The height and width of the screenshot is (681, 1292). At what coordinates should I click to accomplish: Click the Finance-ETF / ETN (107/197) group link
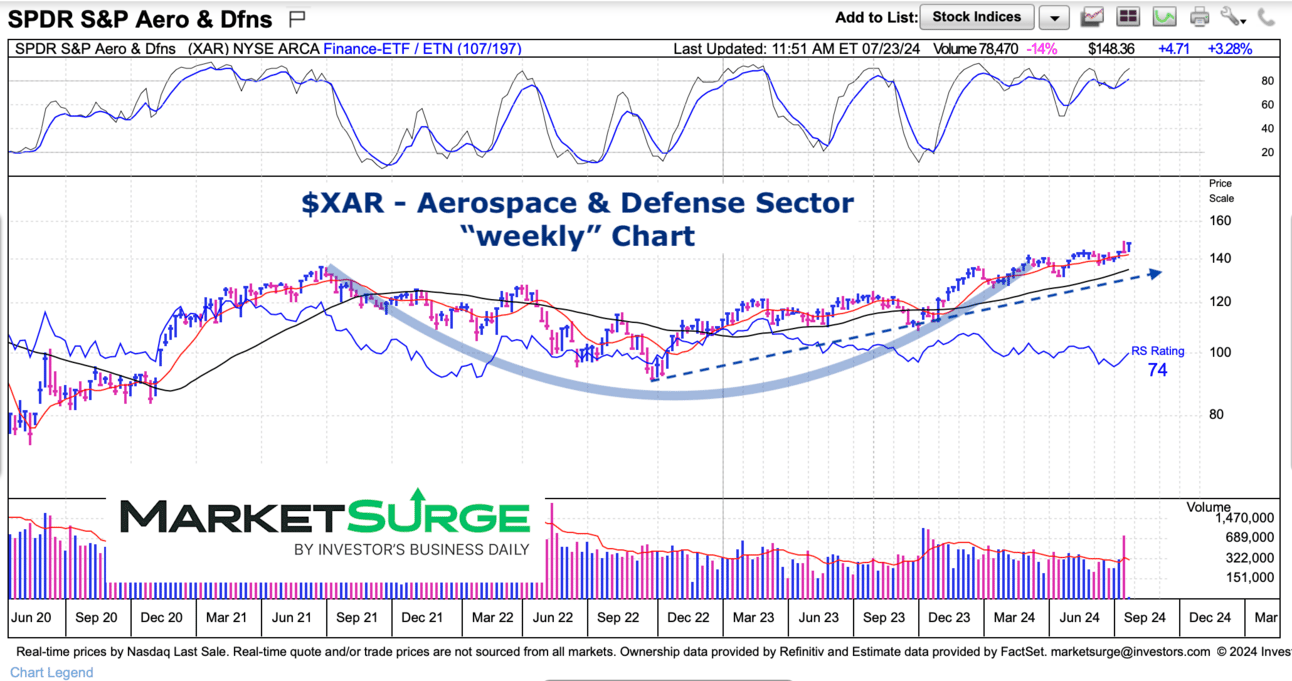click(422, 48)
